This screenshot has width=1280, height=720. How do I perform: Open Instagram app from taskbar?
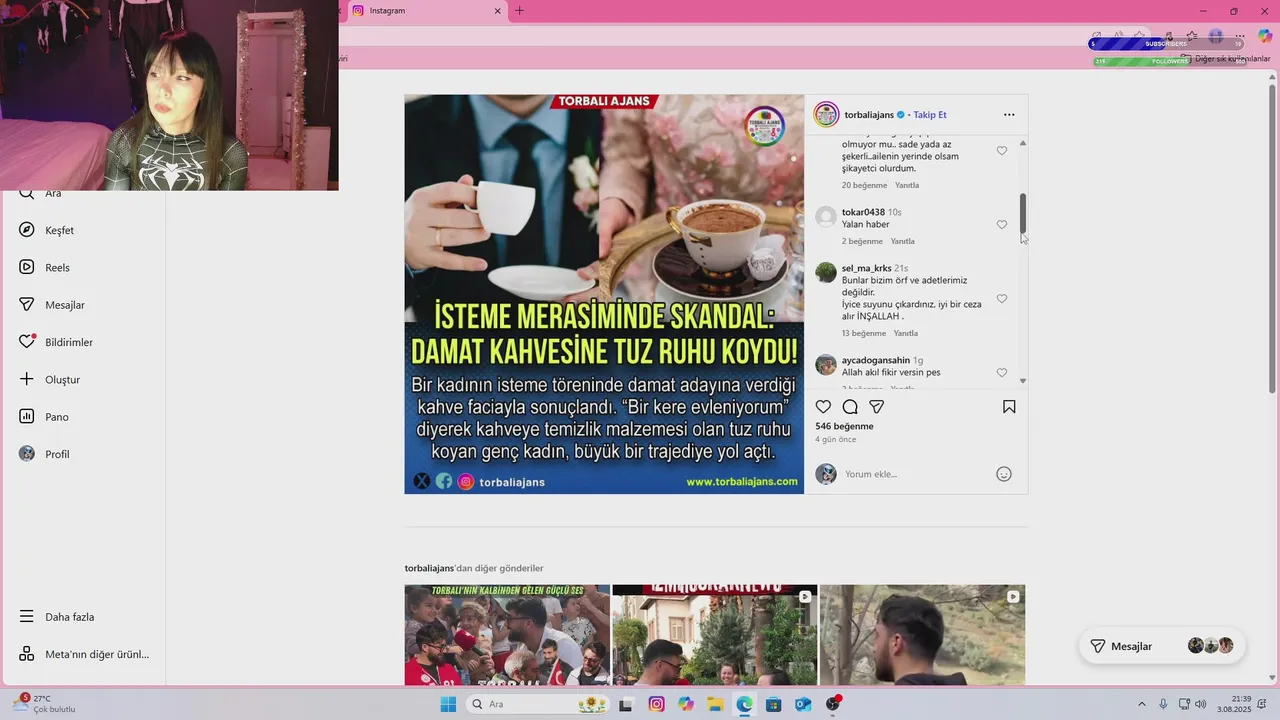point(656,704)
